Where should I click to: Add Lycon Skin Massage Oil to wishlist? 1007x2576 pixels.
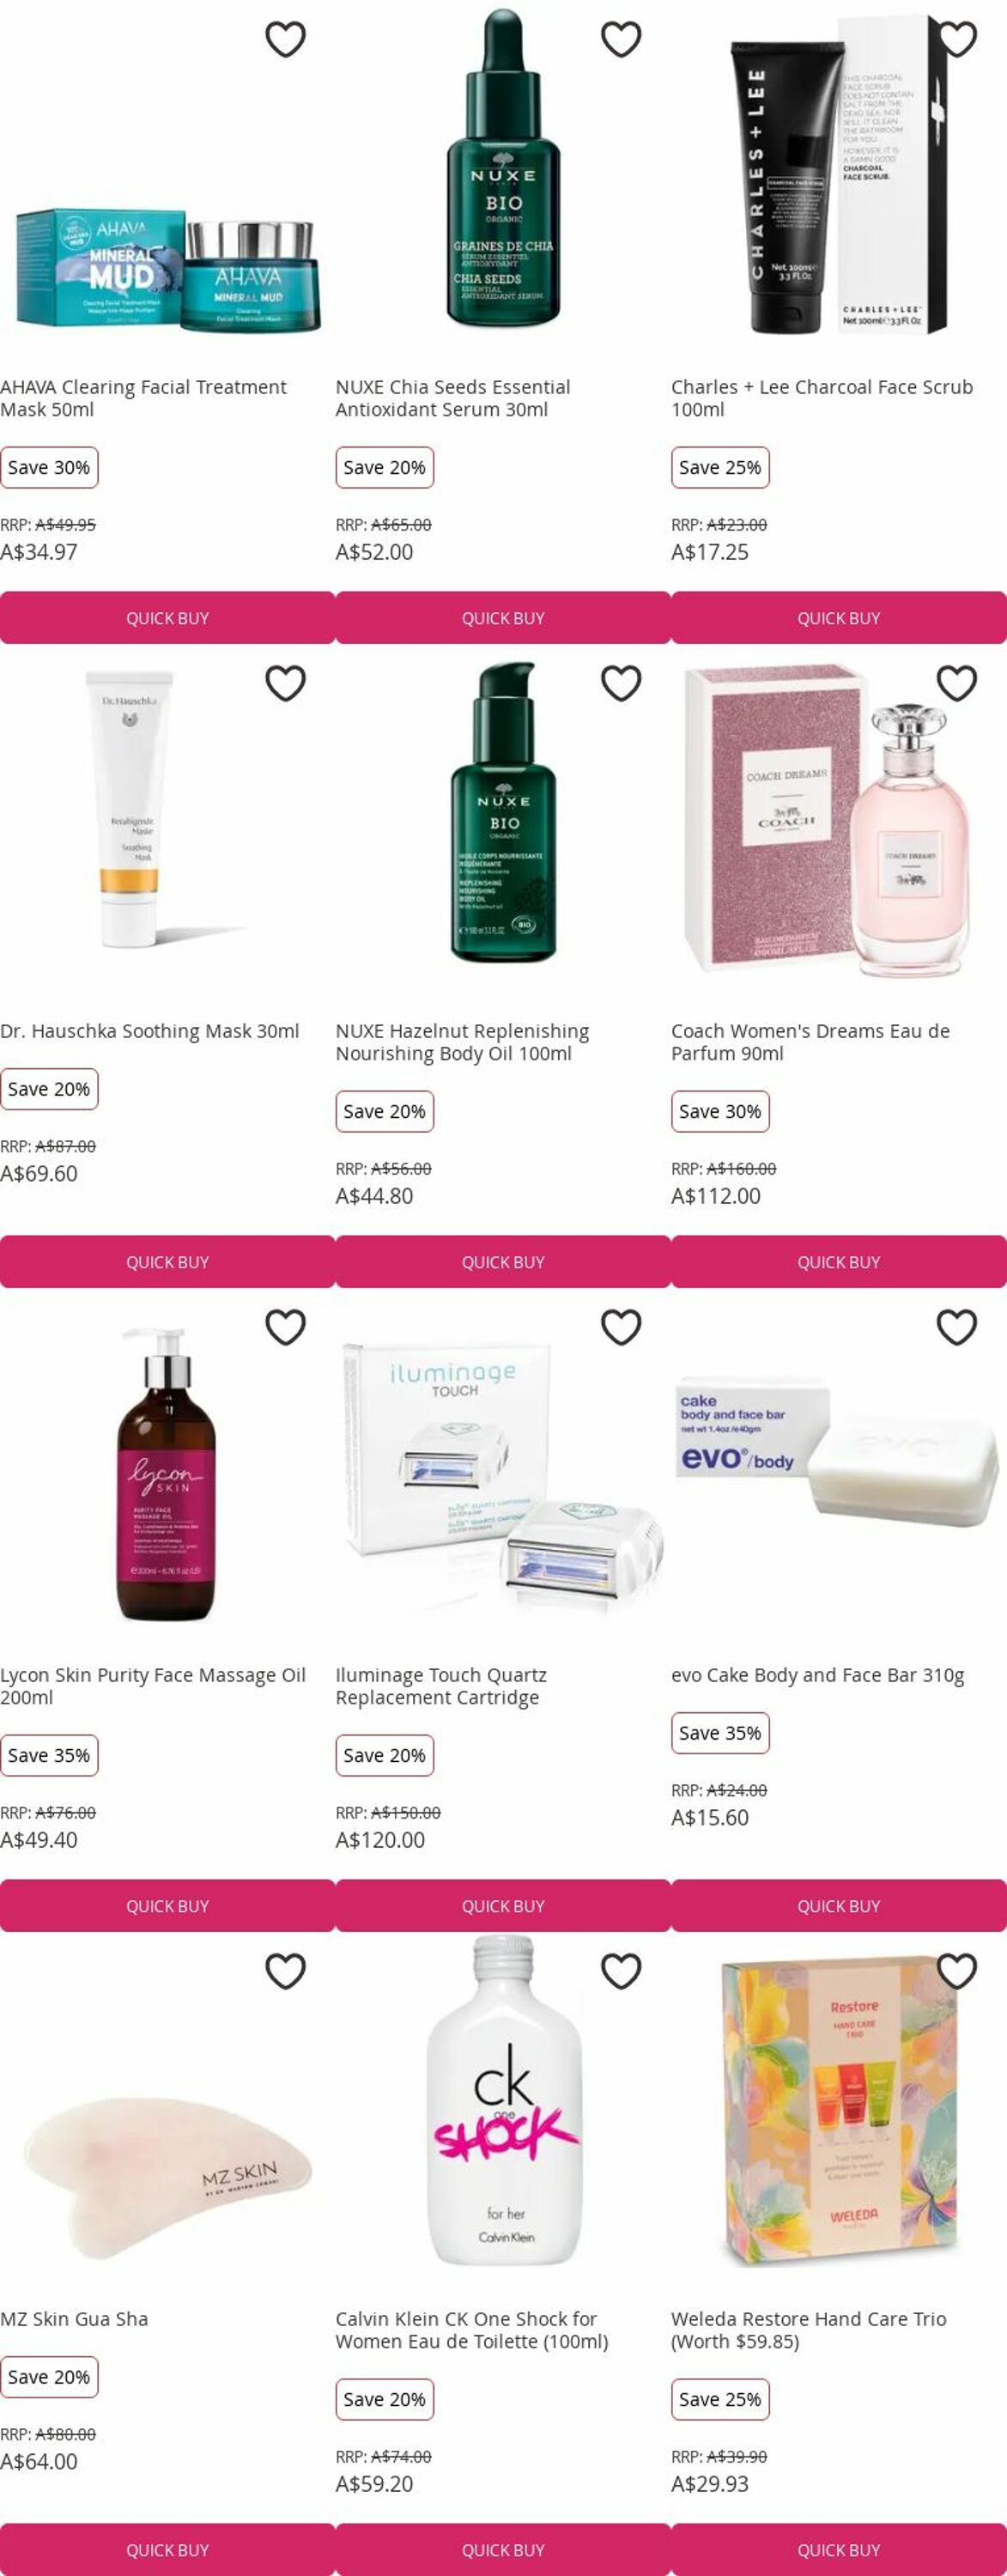[x=285, y=1328]
